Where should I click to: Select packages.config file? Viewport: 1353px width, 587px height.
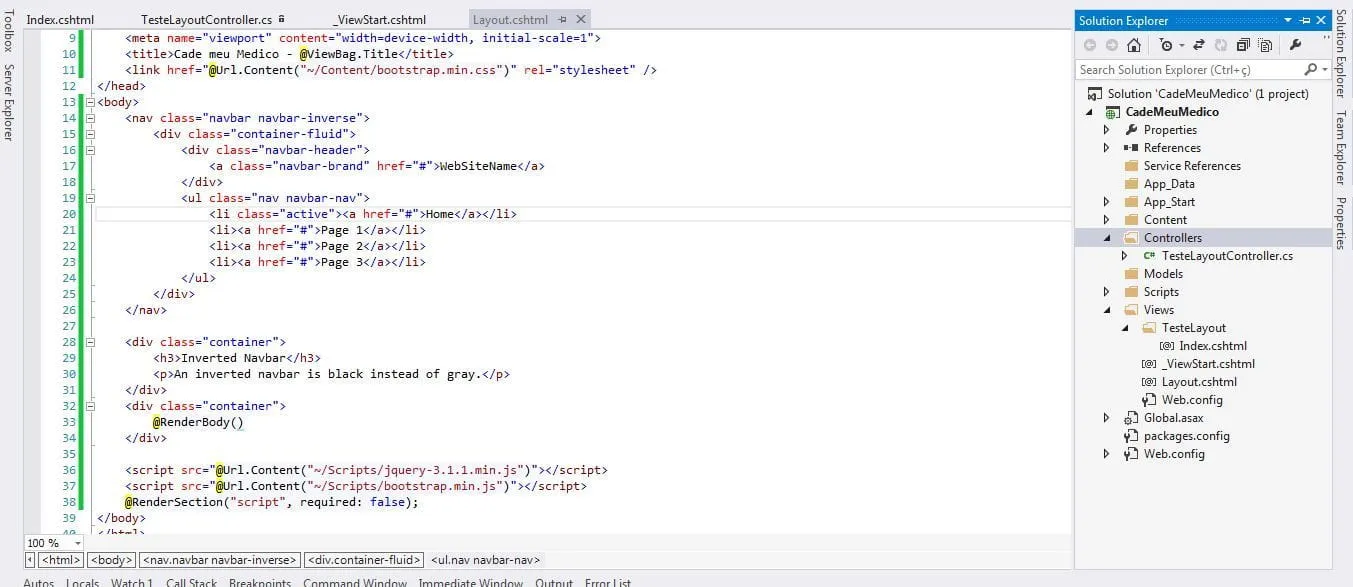click(1186, 436)
